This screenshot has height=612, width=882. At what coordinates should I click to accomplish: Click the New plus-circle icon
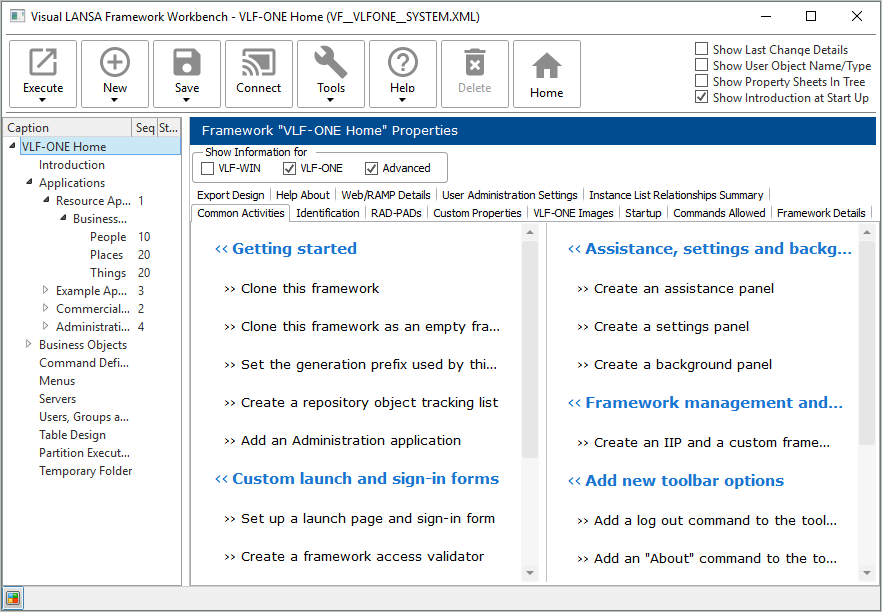(115, 64)
